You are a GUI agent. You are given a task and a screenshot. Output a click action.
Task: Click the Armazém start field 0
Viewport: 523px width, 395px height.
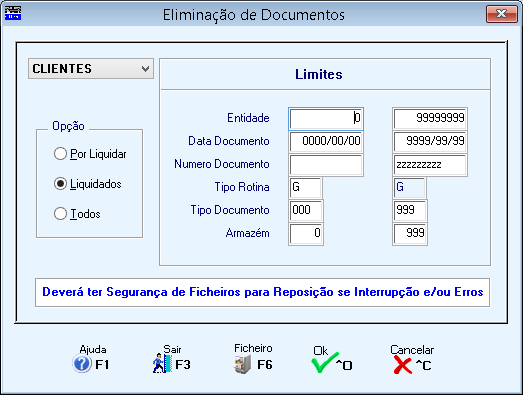tap(306, 234)
